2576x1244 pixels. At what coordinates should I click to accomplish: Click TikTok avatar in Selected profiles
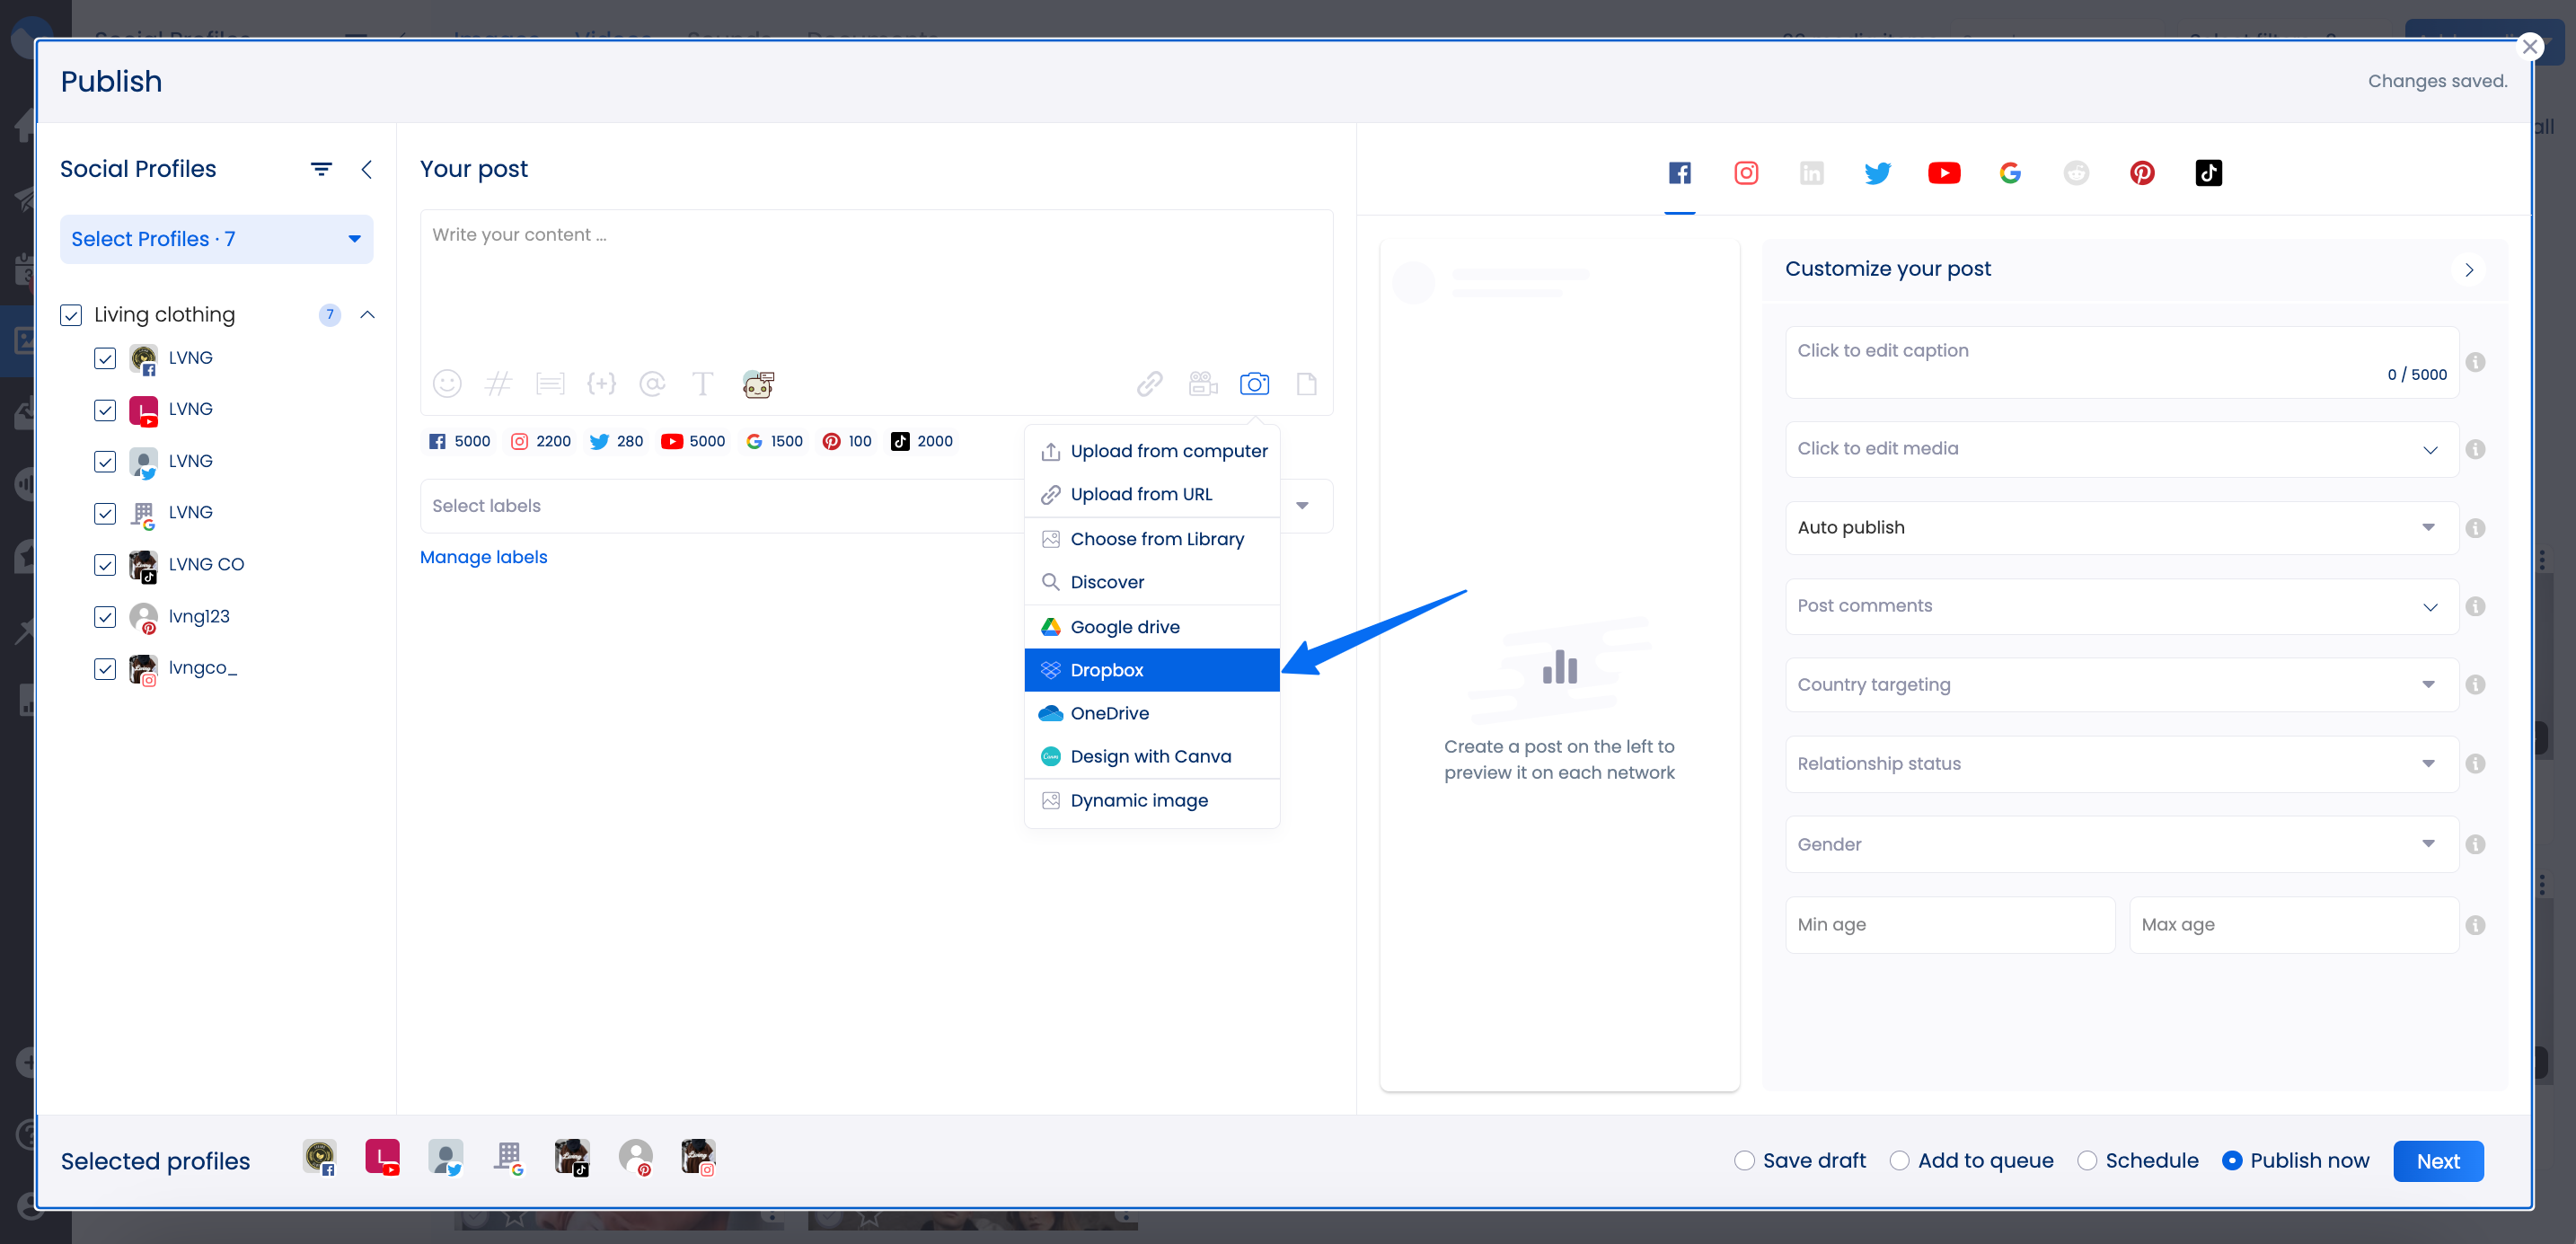pos(572,1157)
